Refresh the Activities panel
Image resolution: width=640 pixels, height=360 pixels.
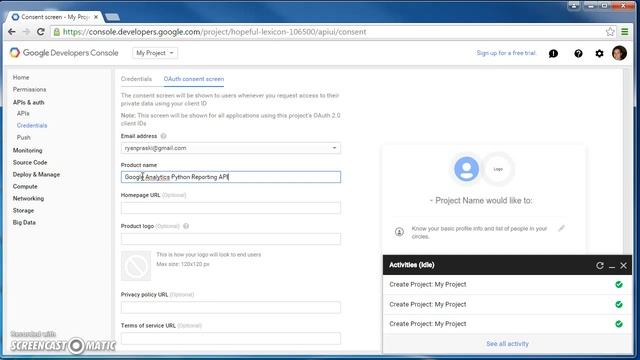[600, 265]
